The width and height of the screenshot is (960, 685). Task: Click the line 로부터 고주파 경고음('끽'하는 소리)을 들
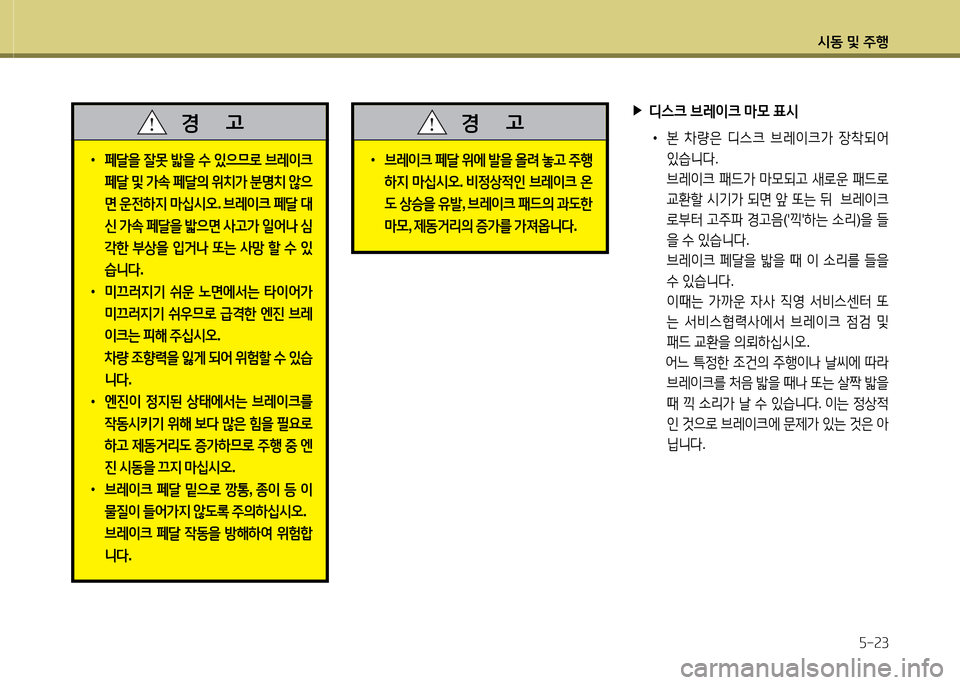(x=777, y=220)
